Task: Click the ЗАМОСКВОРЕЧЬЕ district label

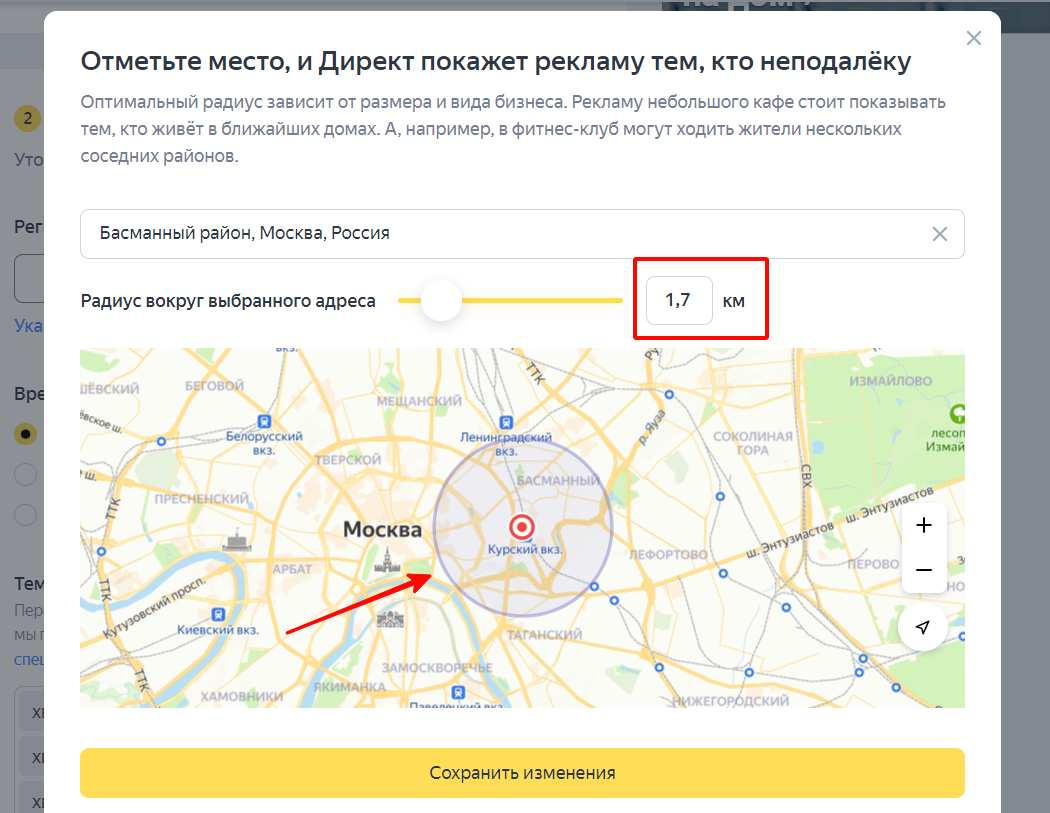Action: (x=437, y=668)
